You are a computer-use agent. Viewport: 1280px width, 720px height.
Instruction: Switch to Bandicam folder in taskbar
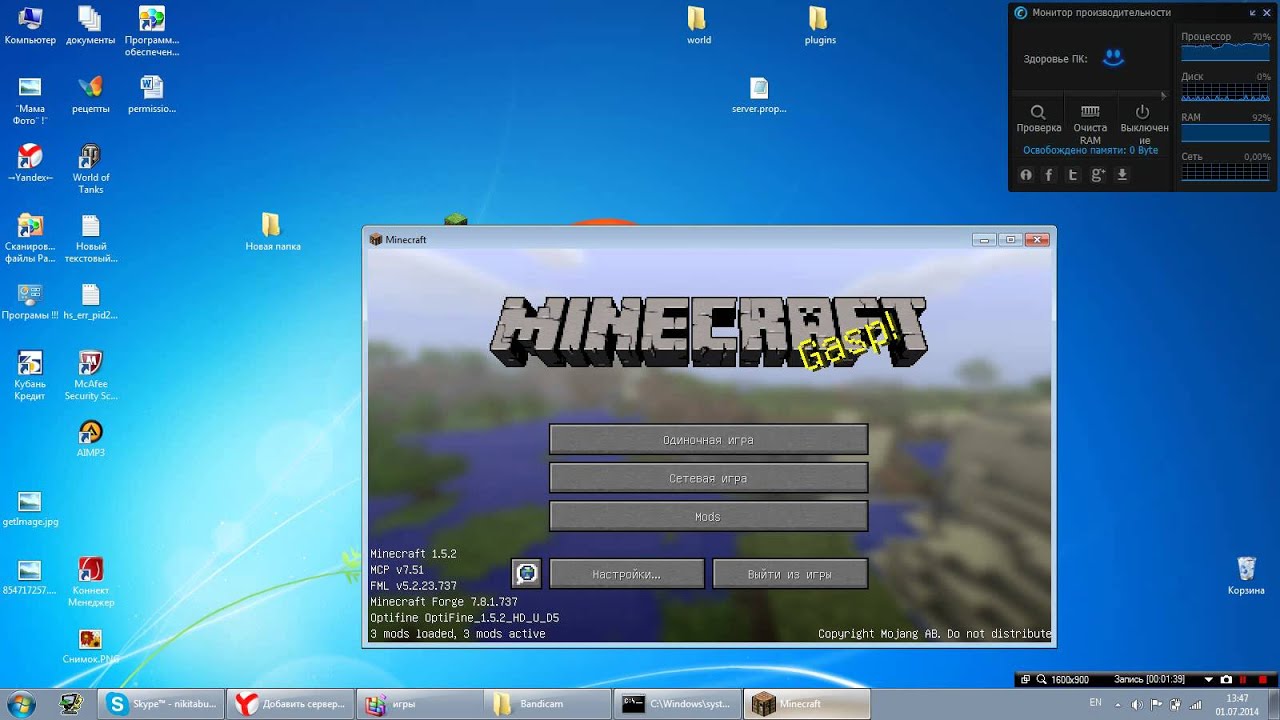[x=547, y=704]
